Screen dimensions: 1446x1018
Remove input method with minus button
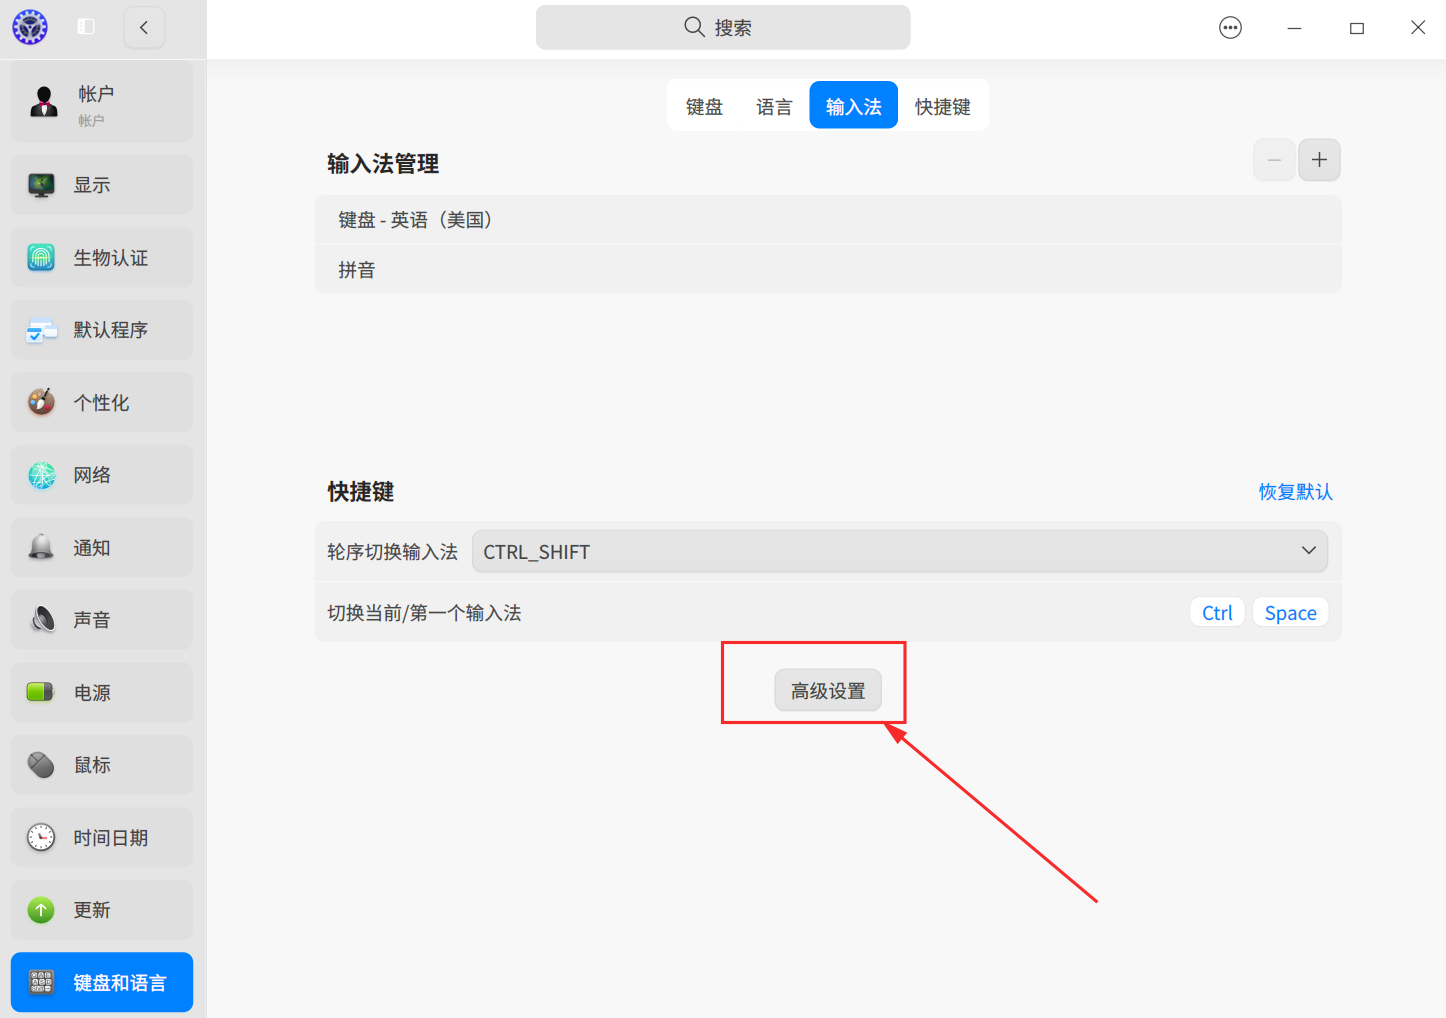tap(1274, 160)
